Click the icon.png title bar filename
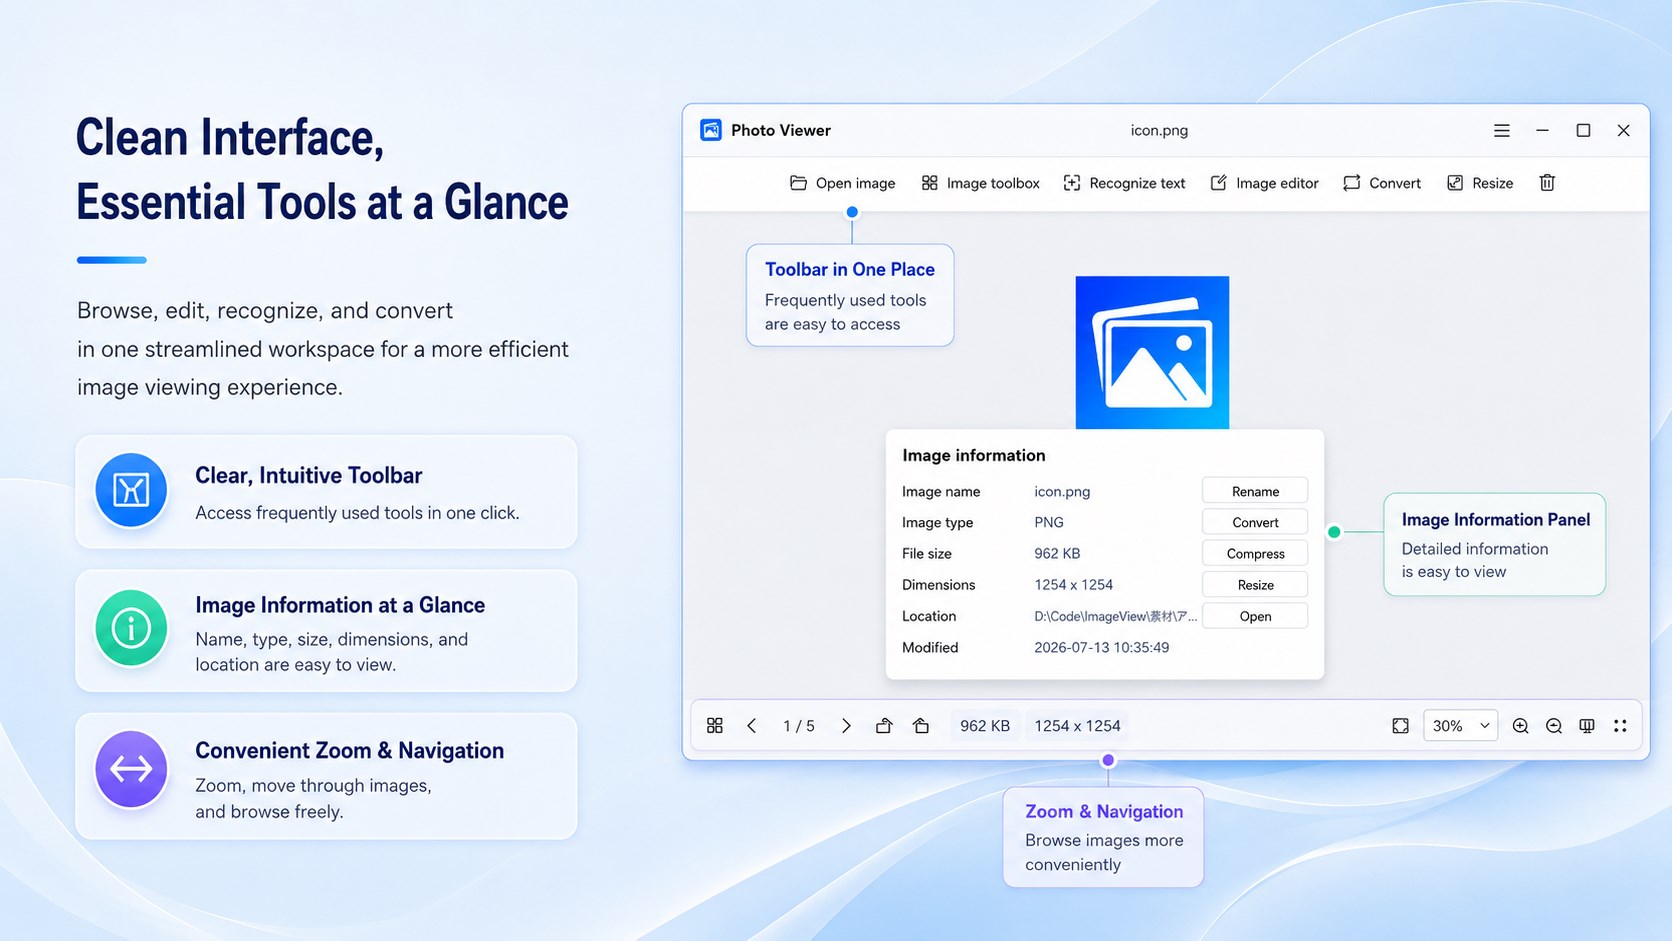 tap(1159, 130)
